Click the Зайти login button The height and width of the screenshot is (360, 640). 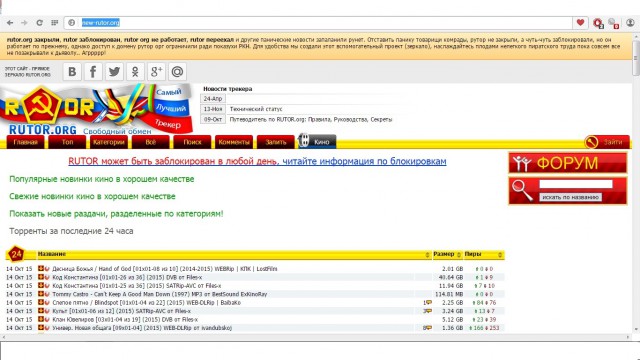pos(607,142)
